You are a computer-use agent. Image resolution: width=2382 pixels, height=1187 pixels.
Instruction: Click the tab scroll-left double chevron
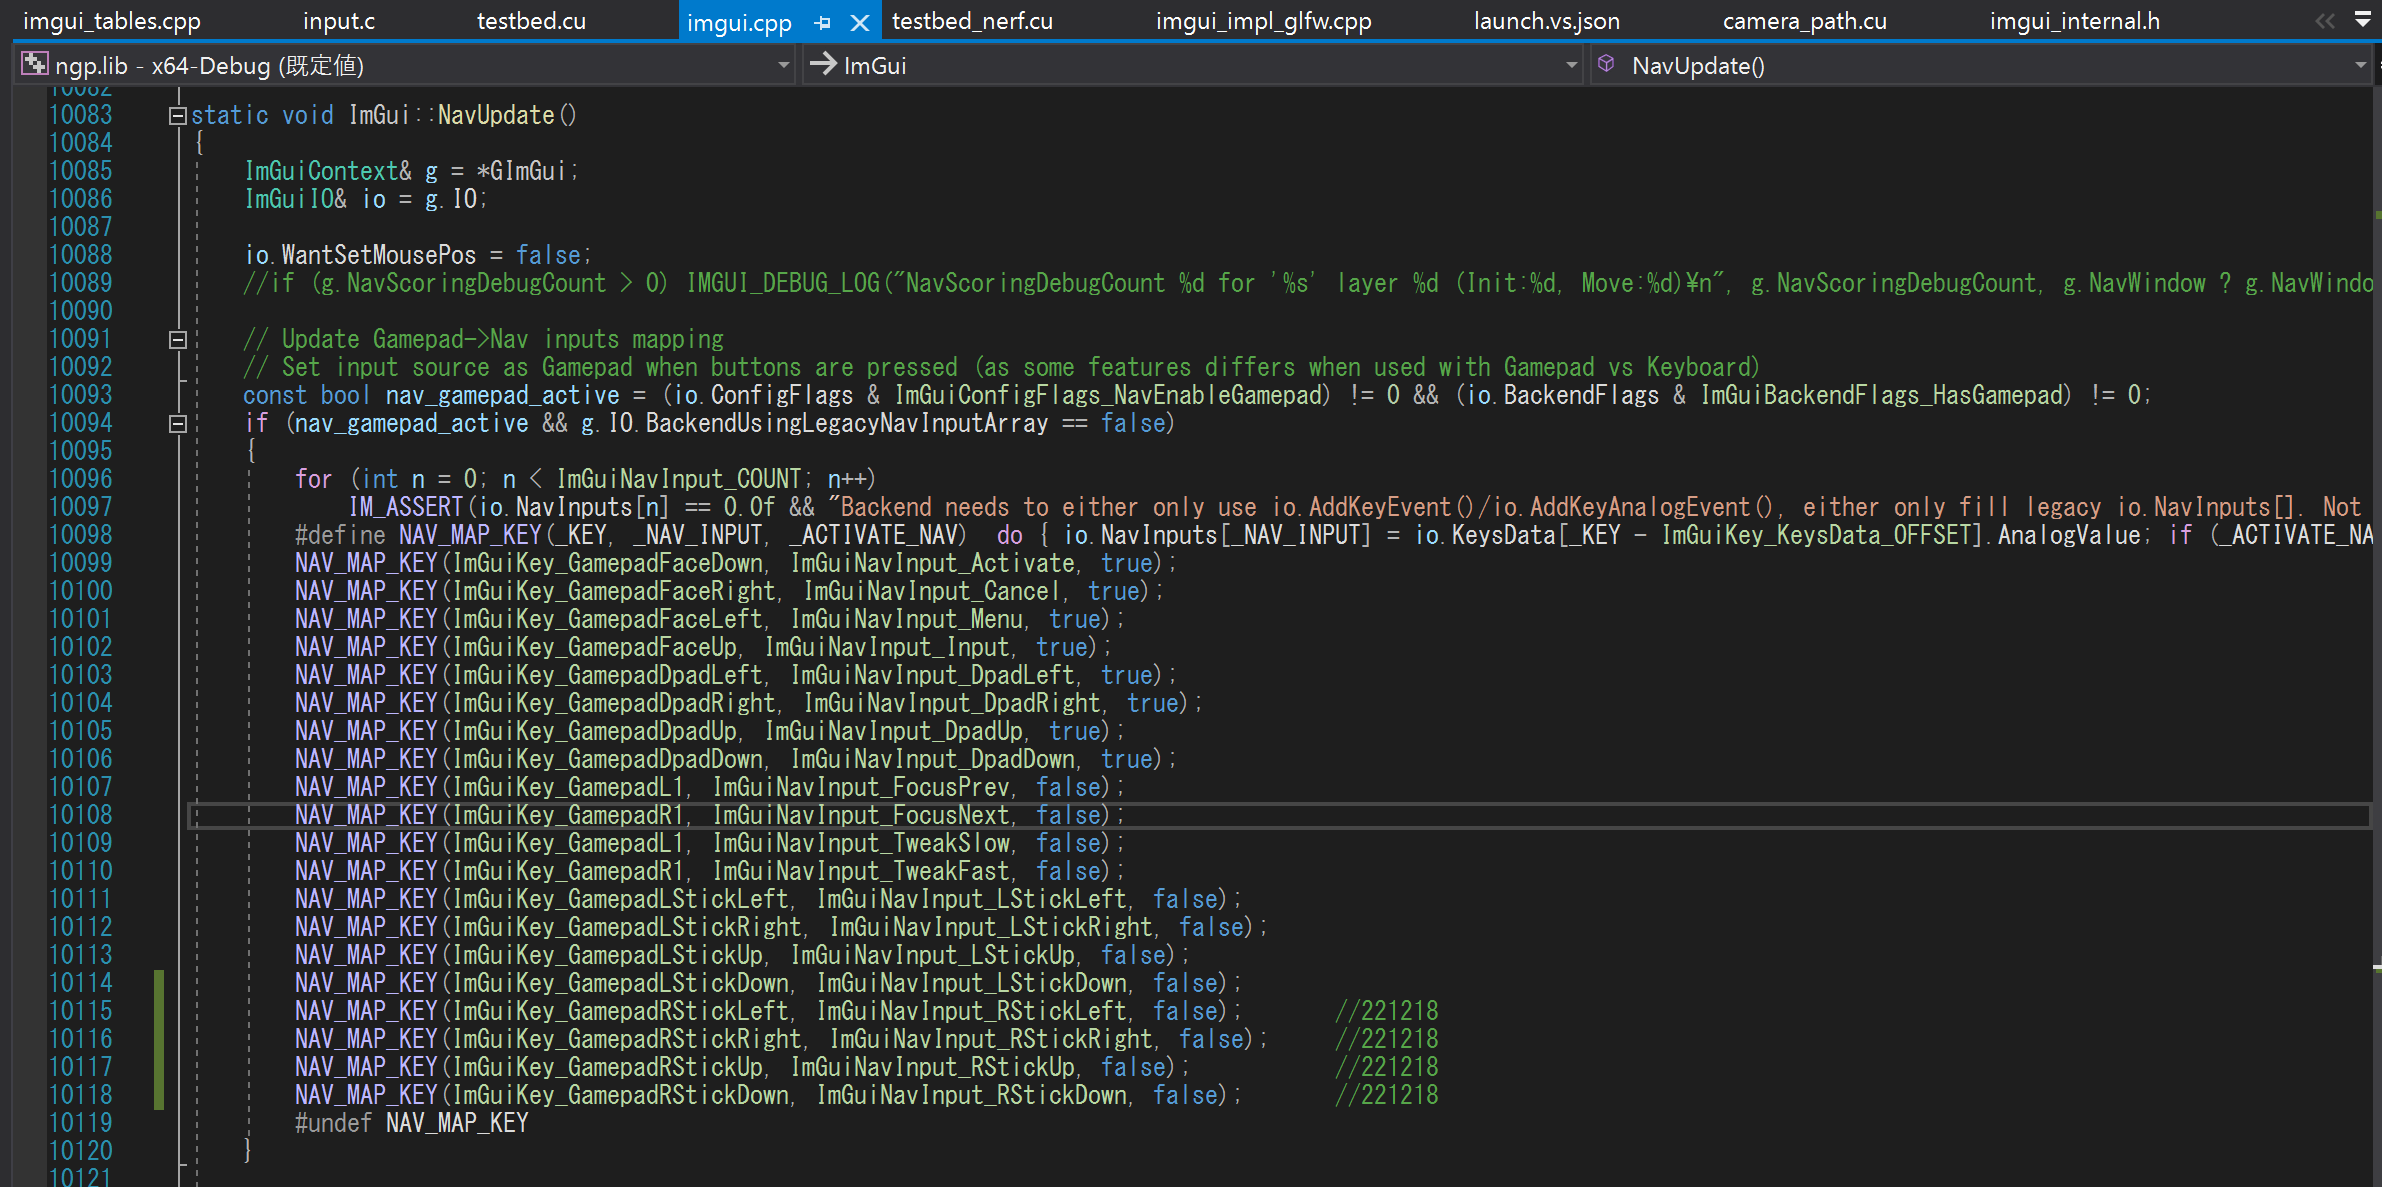(2325, 21)
